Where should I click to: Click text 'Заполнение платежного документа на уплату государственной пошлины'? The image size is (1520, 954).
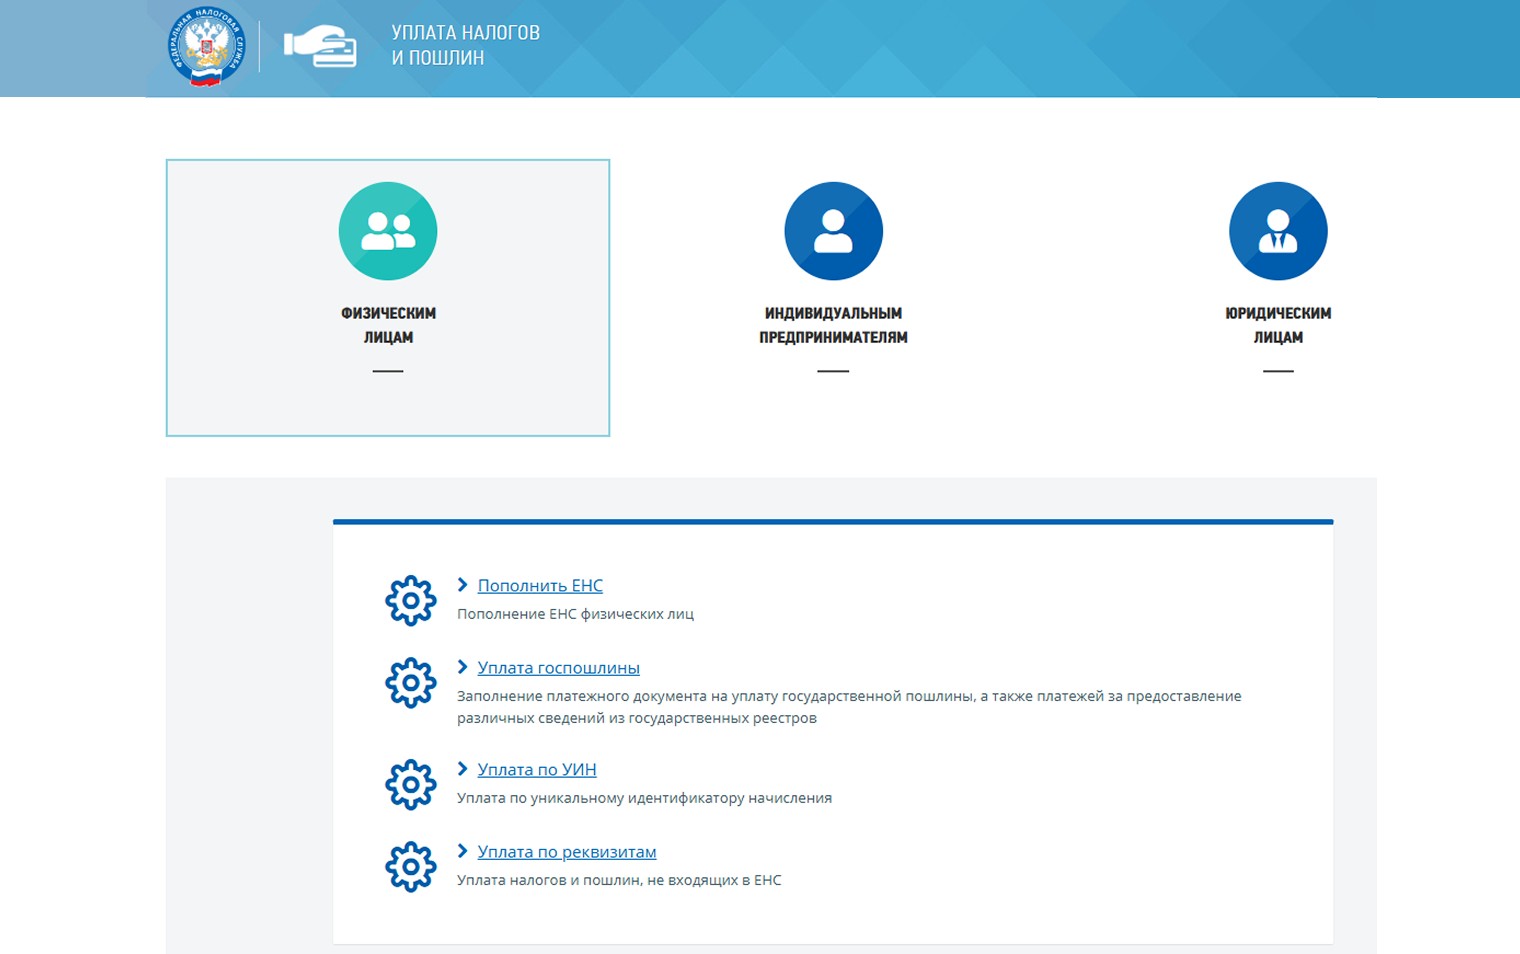coord(716,696)
